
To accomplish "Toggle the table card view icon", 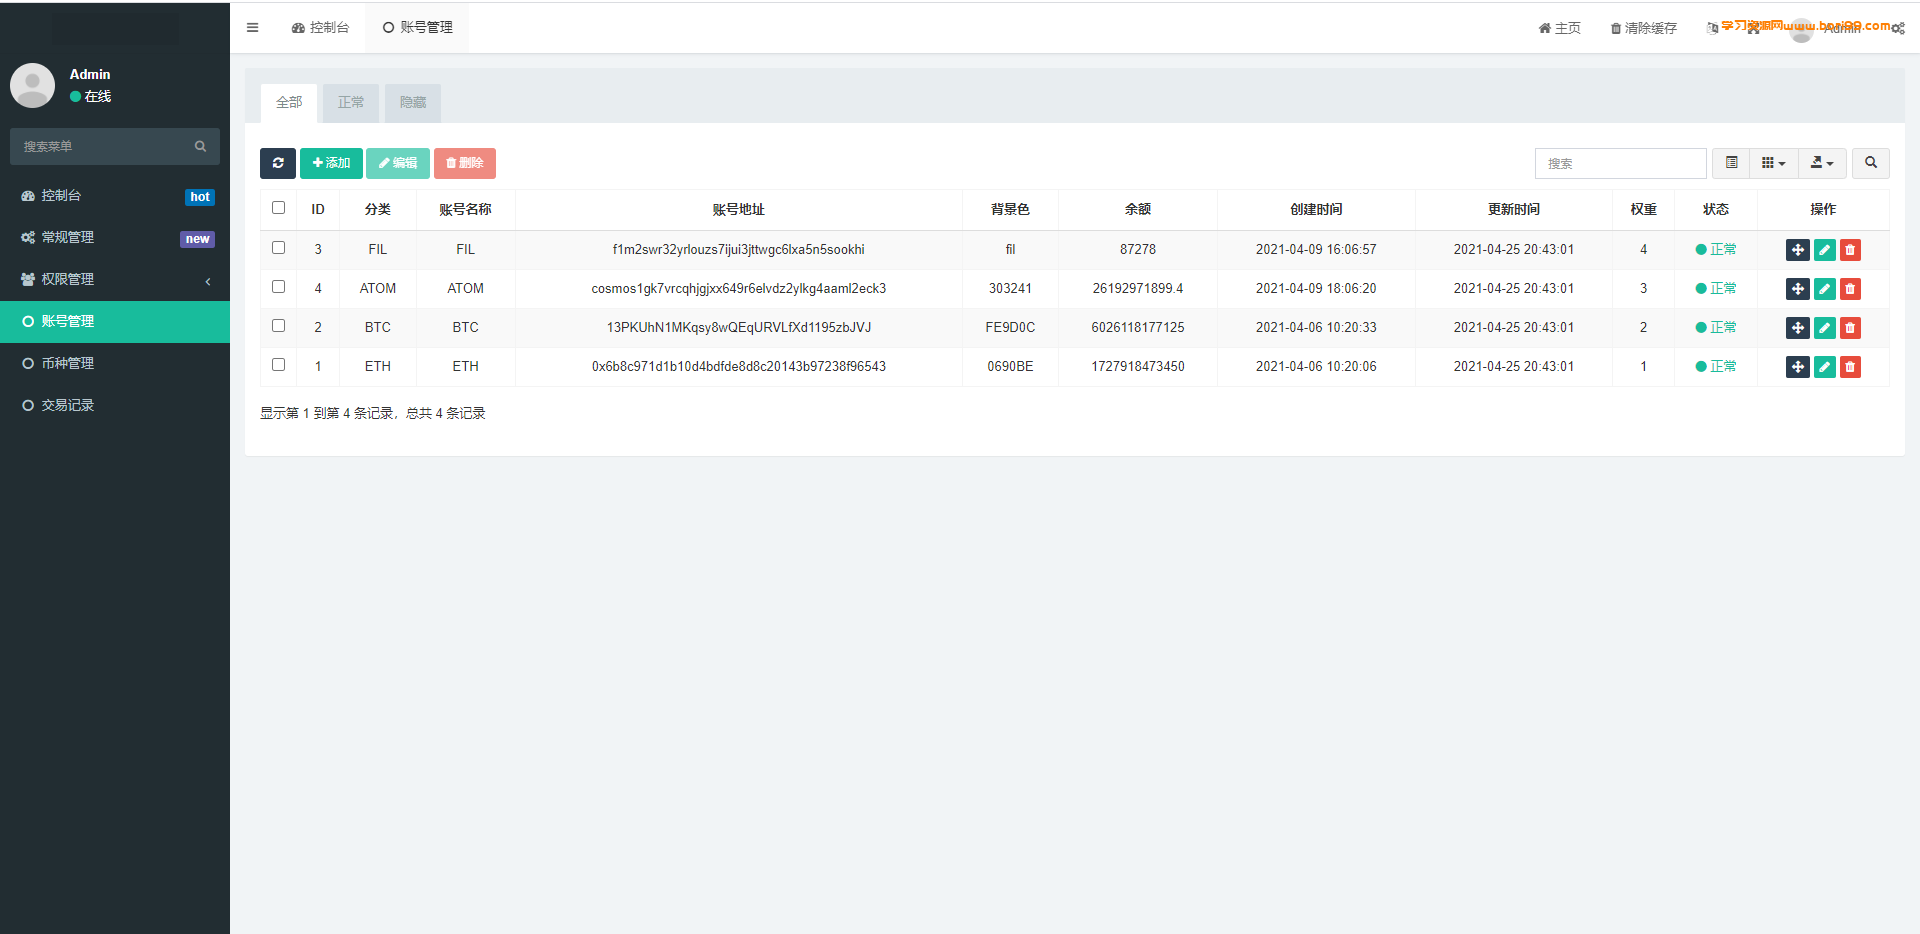I will pos(1731,163).
